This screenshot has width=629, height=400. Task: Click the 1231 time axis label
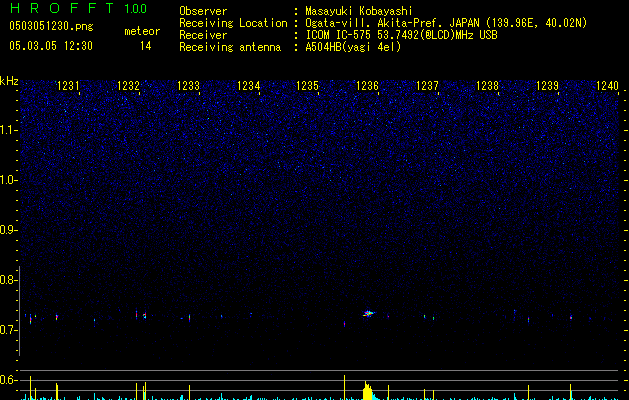[x=68, y=85]
